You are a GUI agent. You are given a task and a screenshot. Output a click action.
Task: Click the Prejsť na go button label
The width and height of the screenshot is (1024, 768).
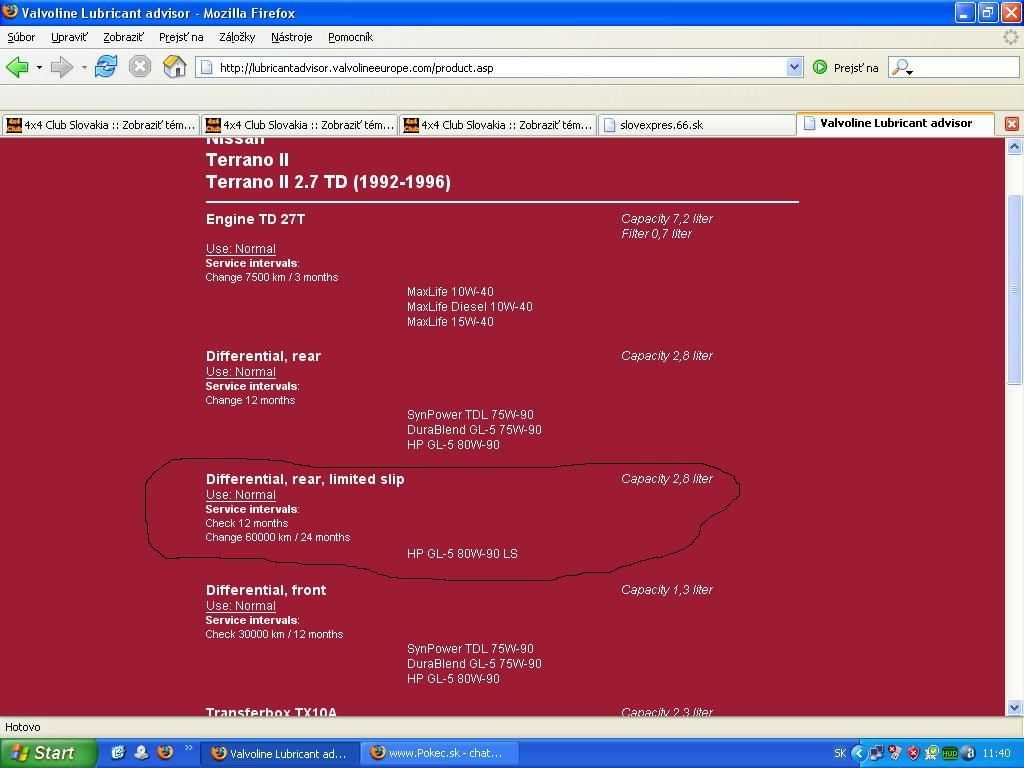(856, 68)
